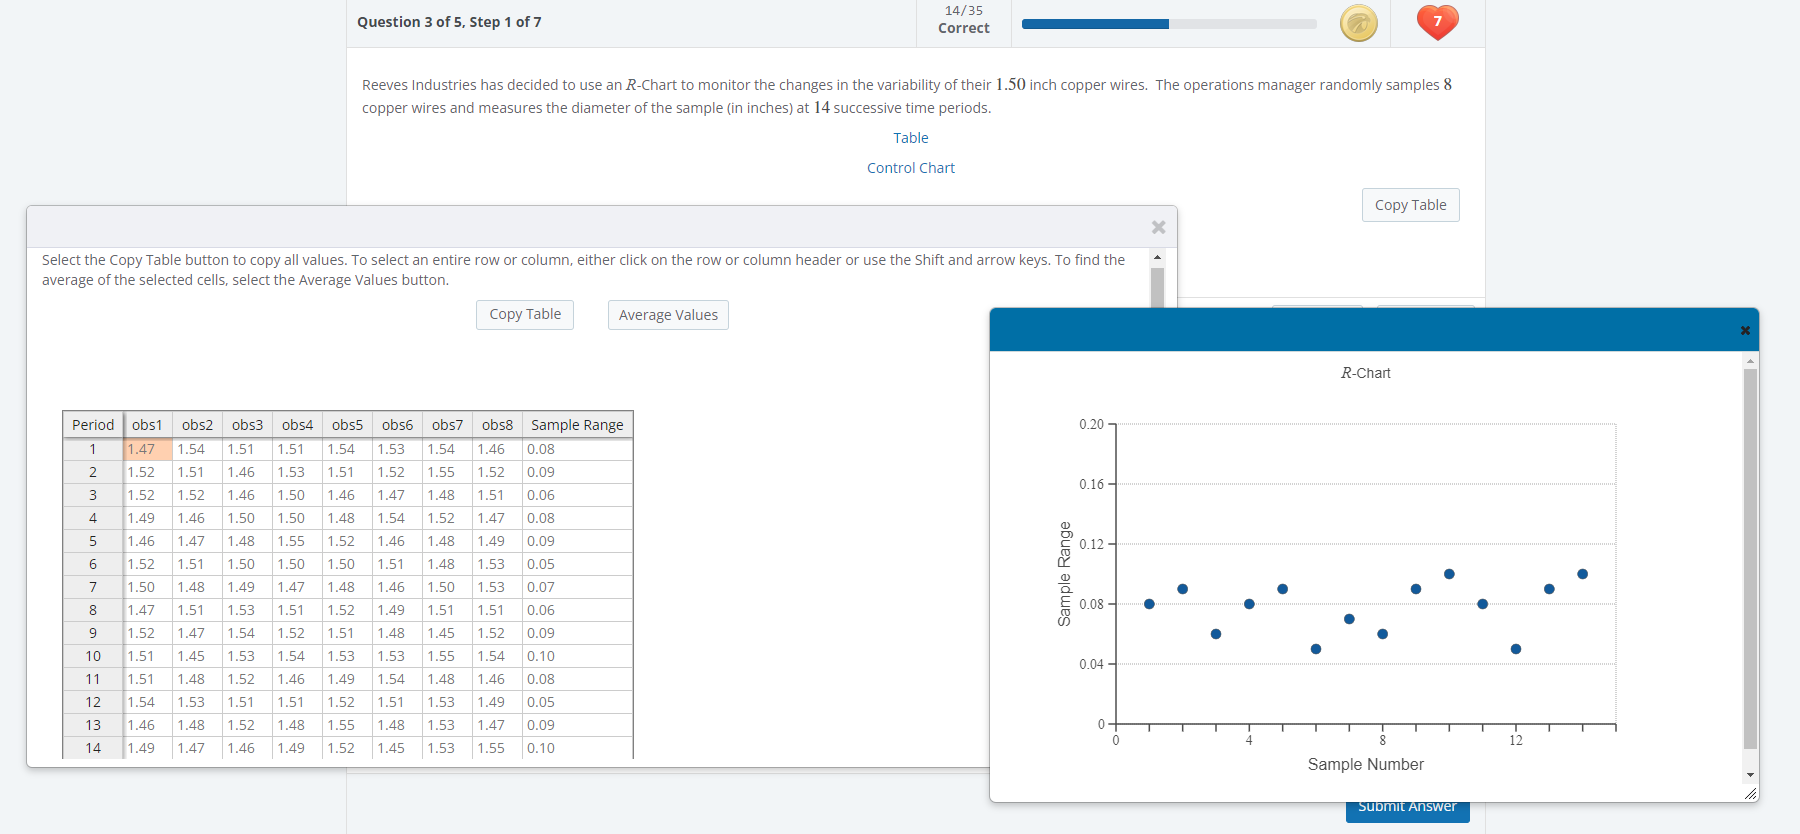Click chart data point for sample 12
This screenshot has height=834, width=1800.
click(x=1516, y=649)
